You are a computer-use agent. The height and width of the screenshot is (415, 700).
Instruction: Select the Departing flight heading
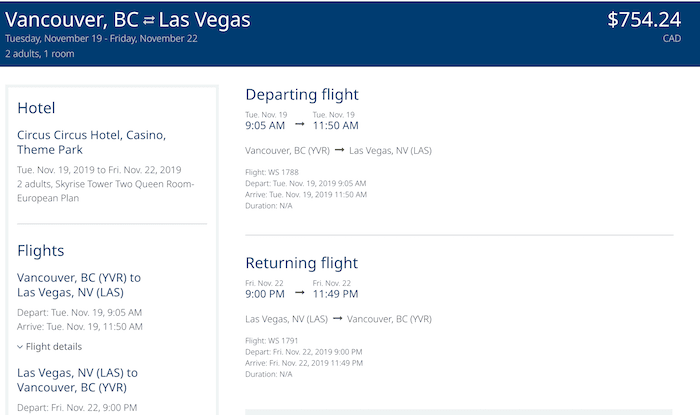click(x=302, y=95)
